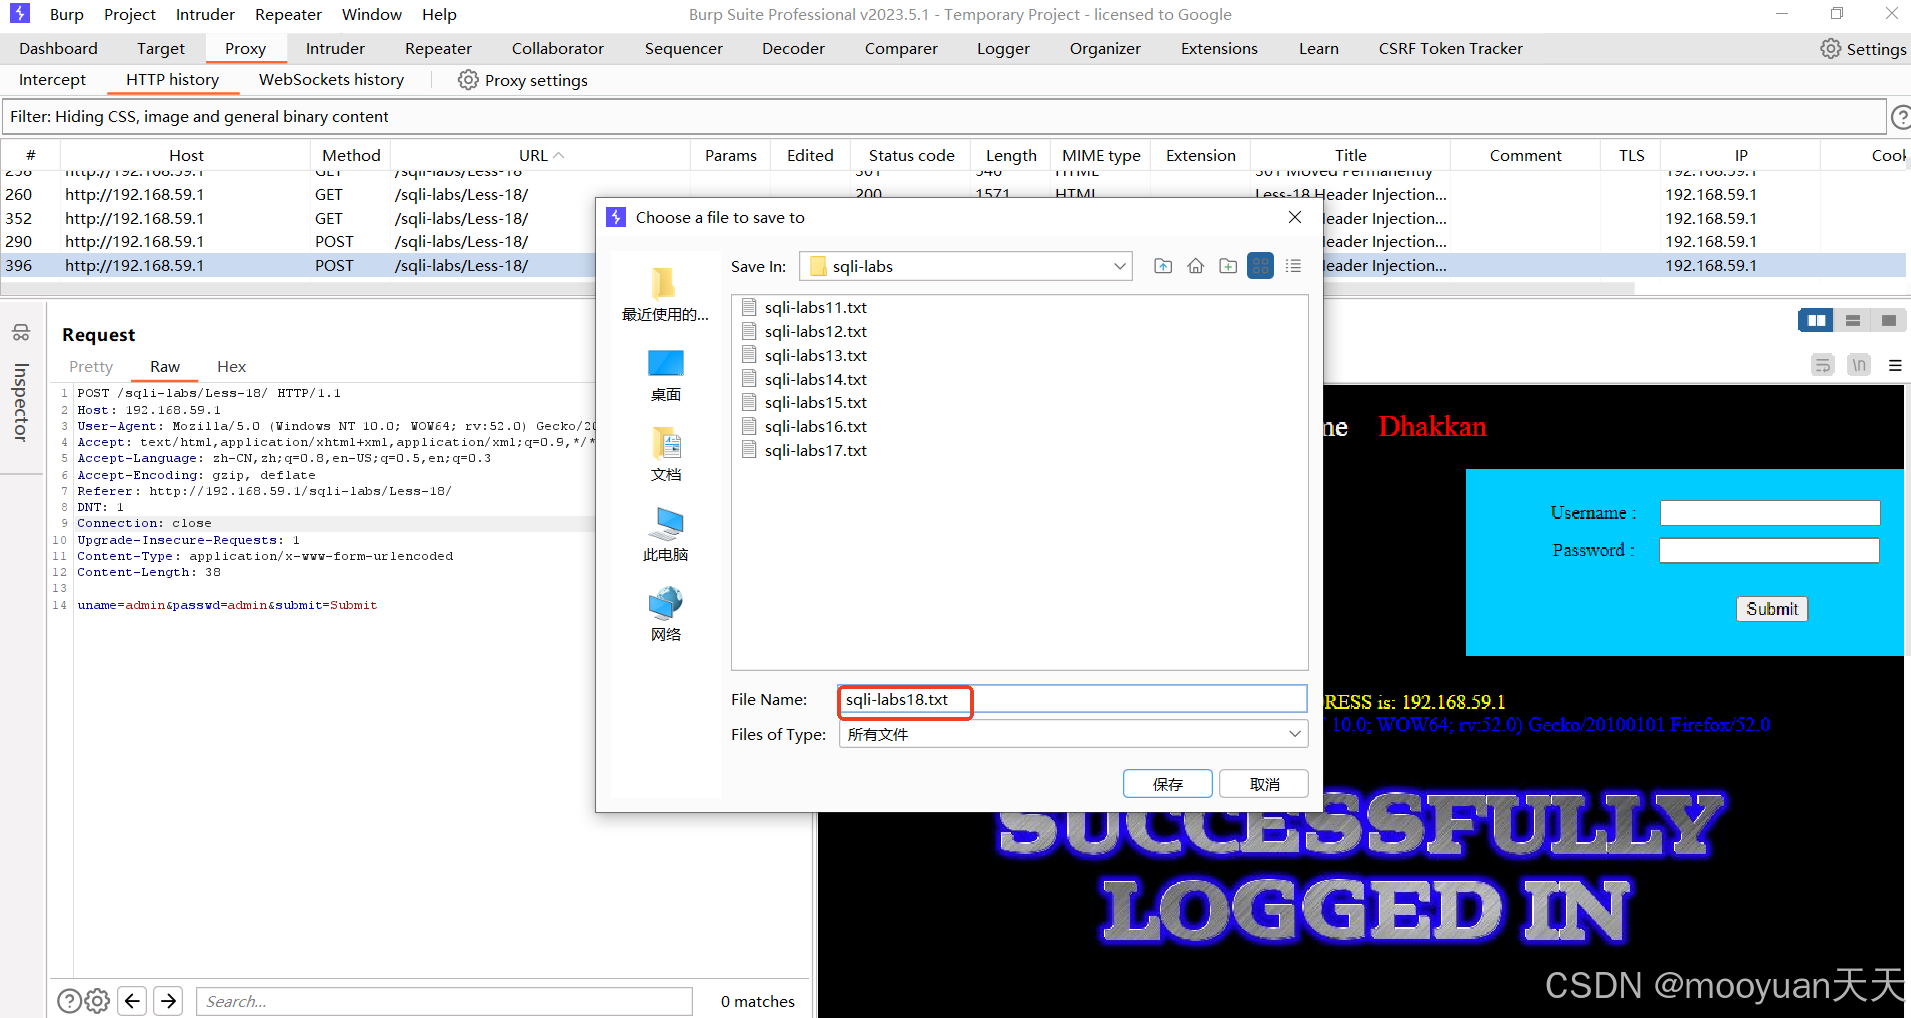This screenshot has width=1911, height=1018.
Task: Select sqli-labs16.txt file
Action: [805, 426]
